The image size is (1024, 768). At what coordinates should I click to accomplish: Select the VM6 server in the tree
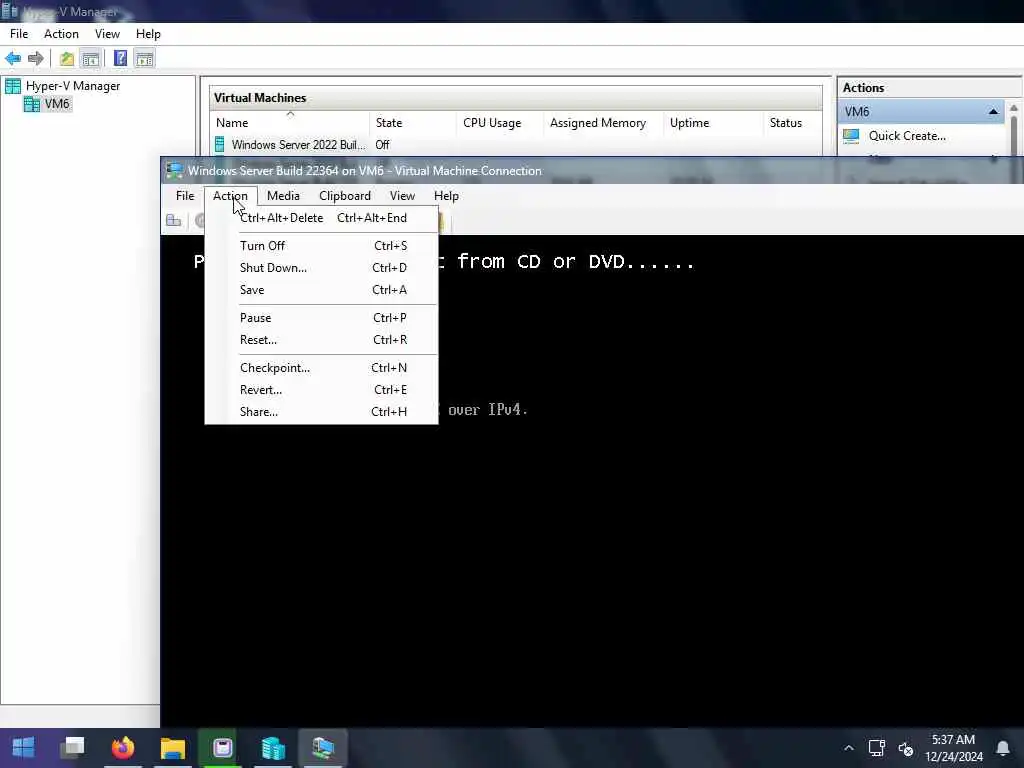coord(57,104)
